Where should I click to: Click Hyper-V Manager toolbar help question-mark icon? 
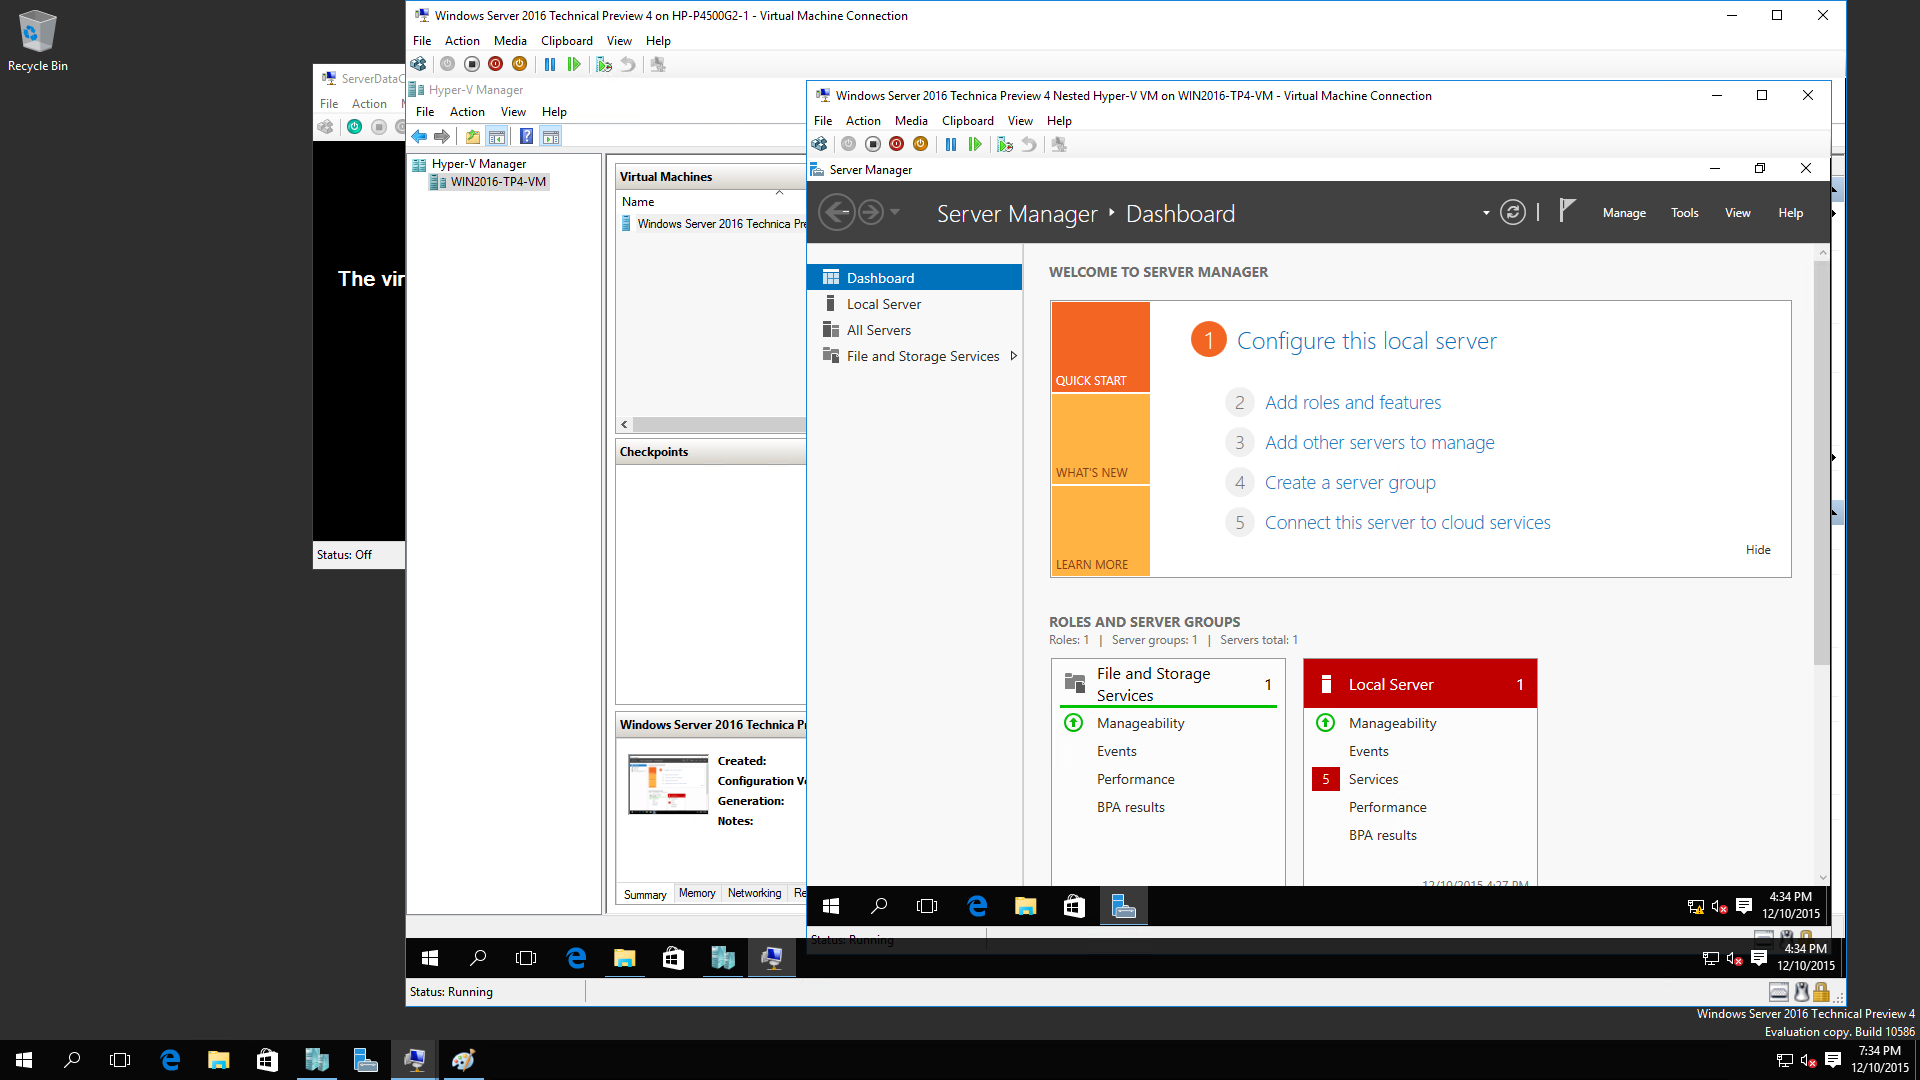point(526,137)
